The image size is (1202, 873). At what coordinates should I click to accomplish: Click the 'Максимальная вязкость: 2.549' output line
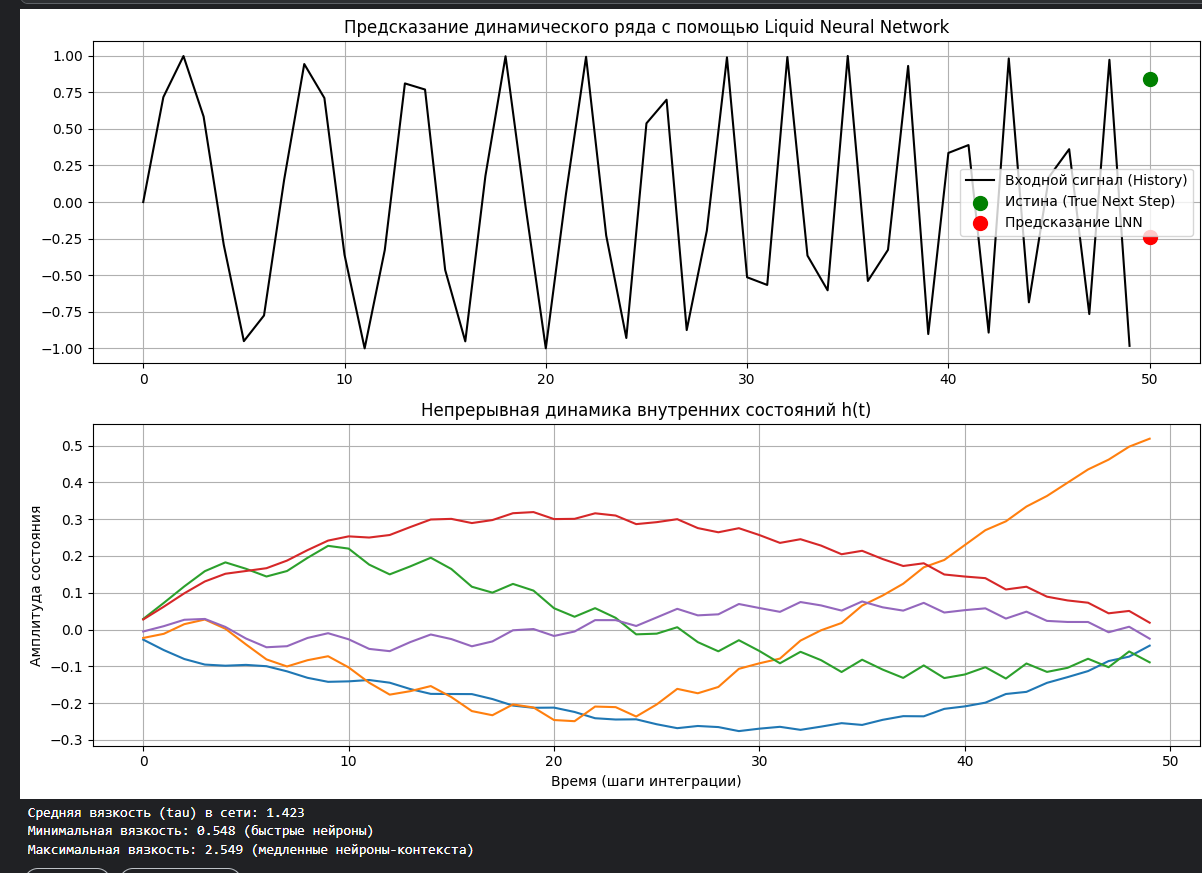(x=250, y=850)
